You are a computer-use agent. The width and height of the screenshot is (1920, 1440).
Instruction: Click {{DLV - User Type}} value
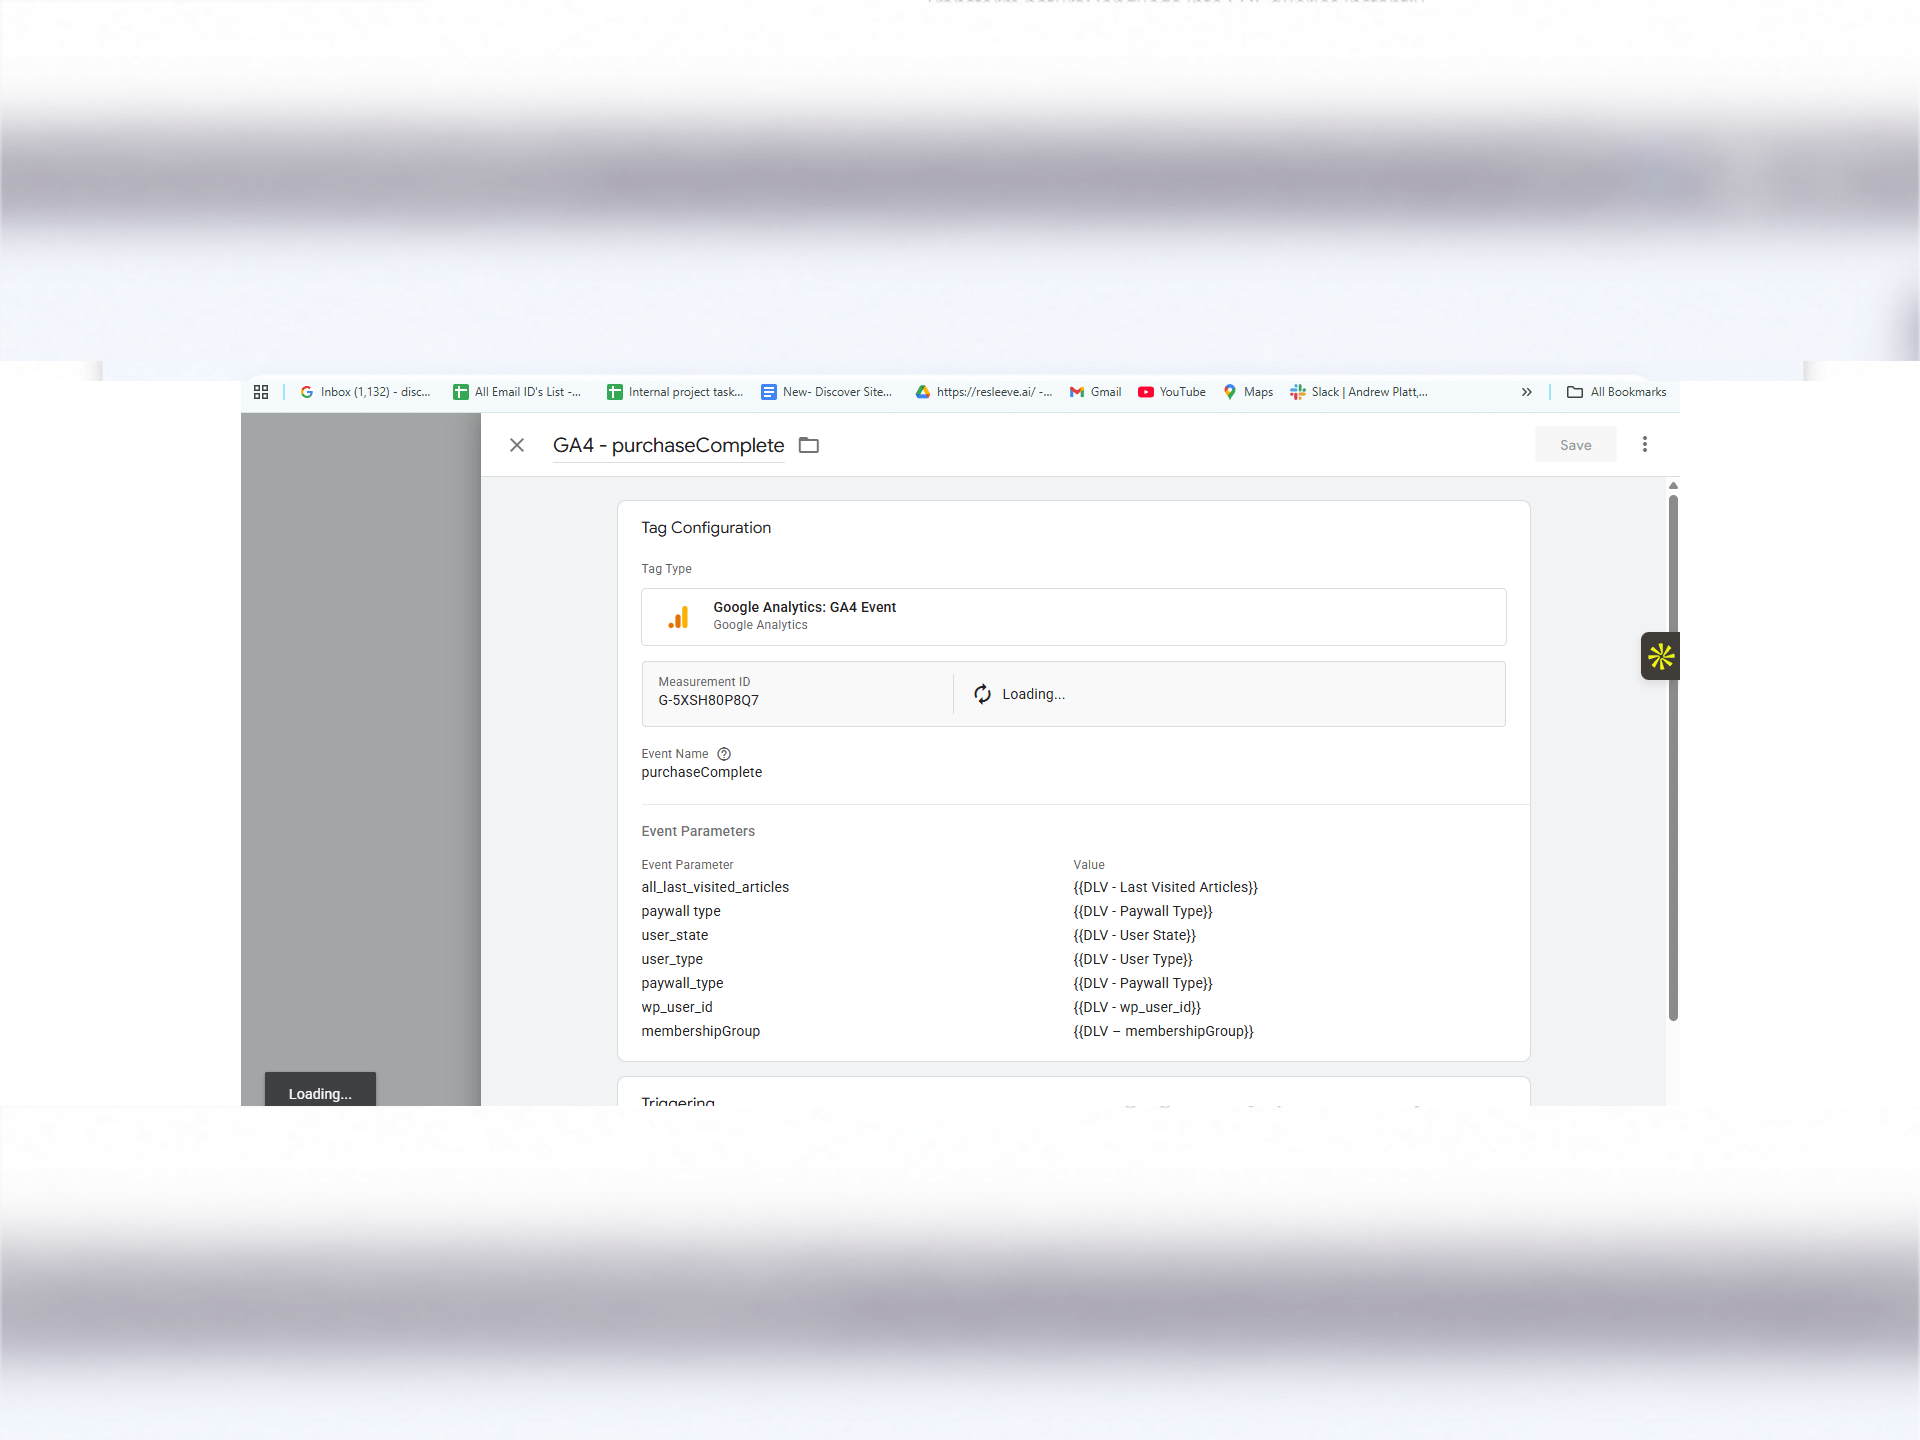[x=1133, y=959]
